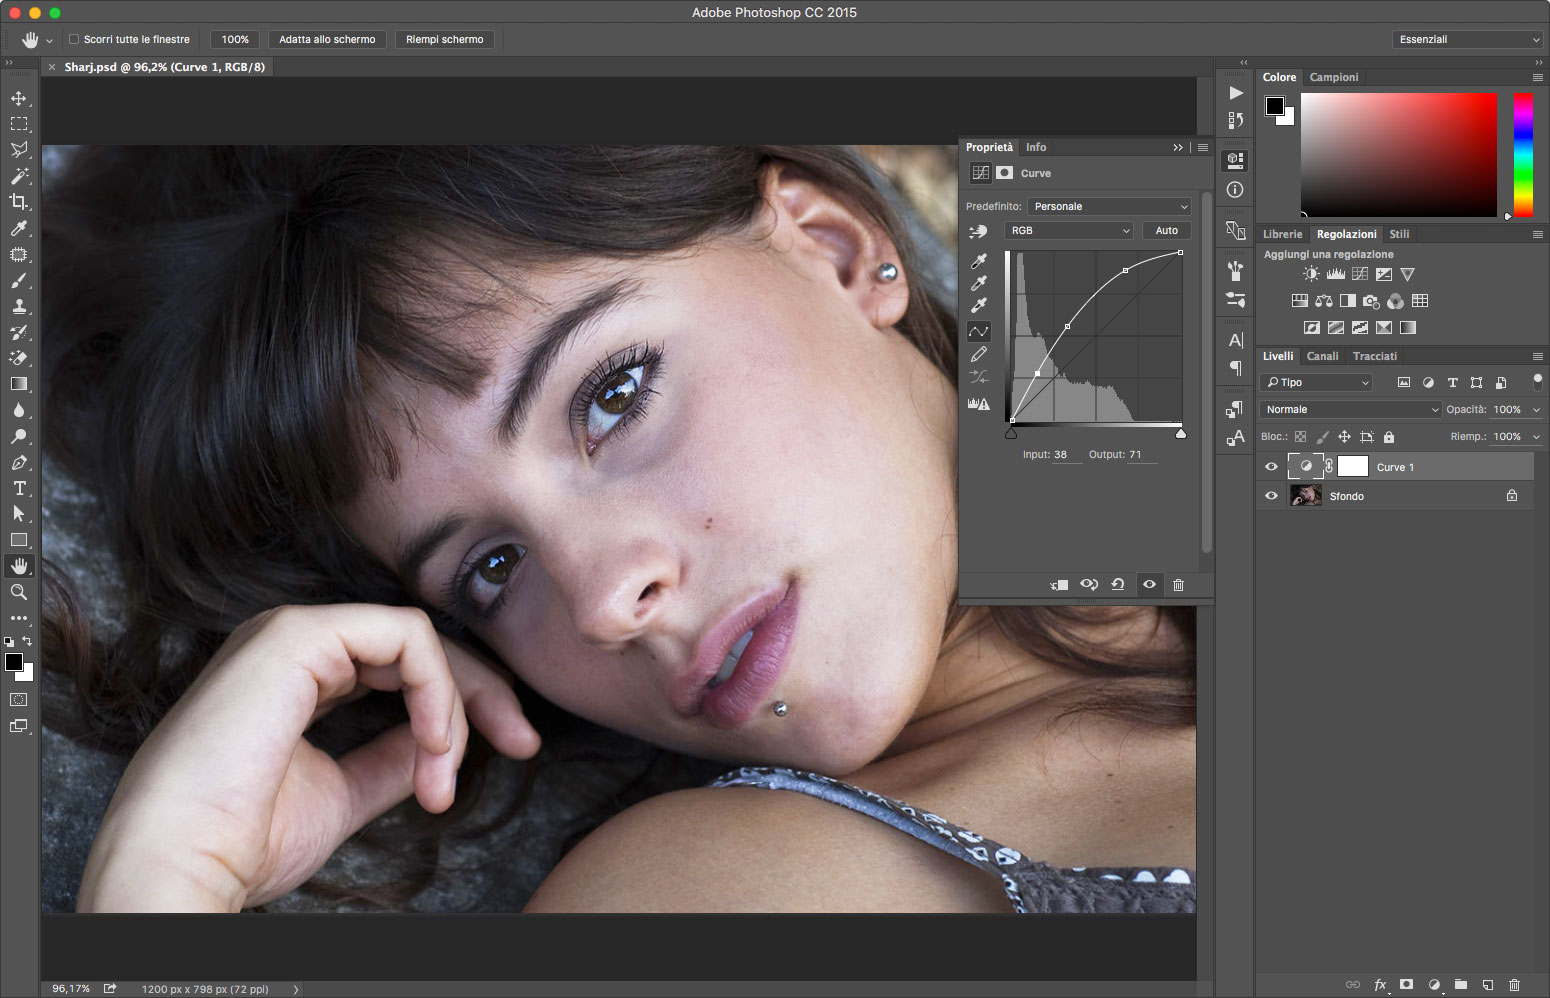Select the Move tool
Screen dimensions: 1550x998
(19, 98)
